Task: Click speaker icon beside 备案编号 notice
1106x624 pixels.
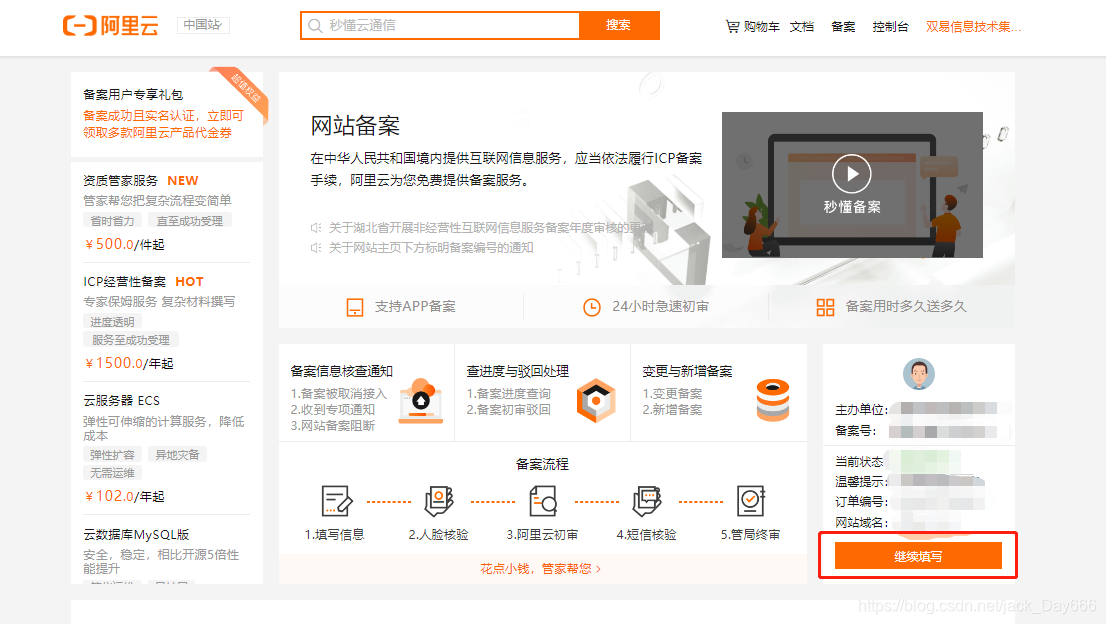Action: tap(316, 248)
